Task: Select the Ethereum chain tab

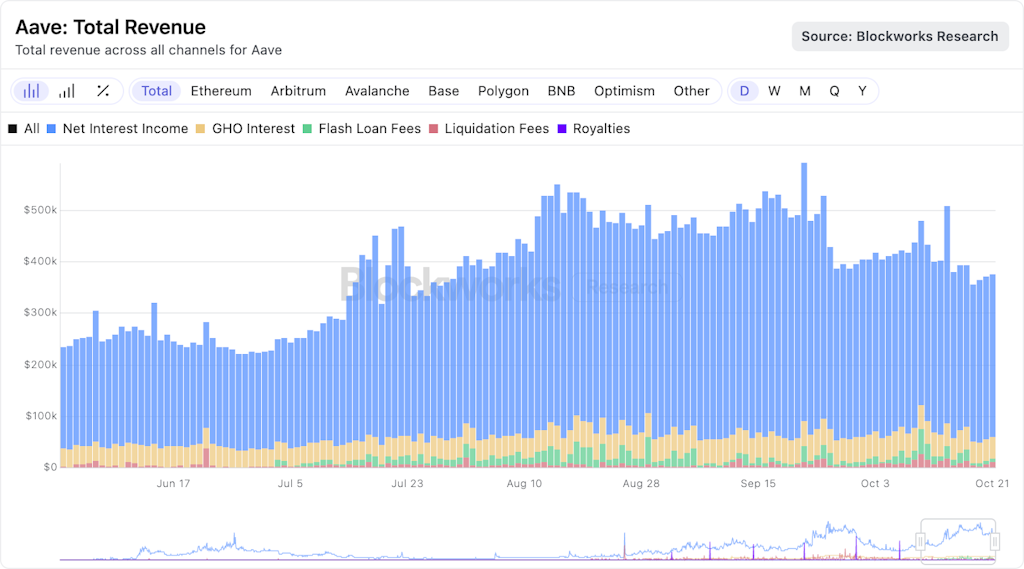Action: click(221, 91)
